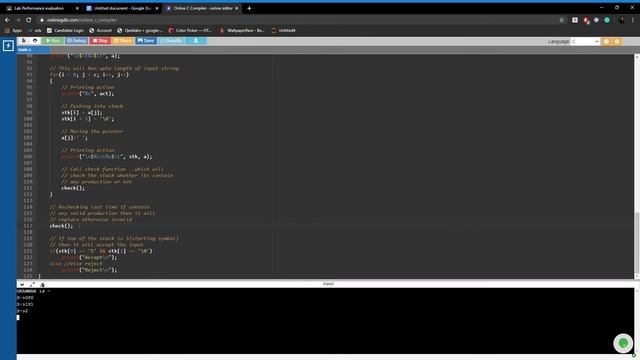Screen dimensions: 640x360
Task: Open the Qwiklabs bookmark
Action: click(140, 30)
